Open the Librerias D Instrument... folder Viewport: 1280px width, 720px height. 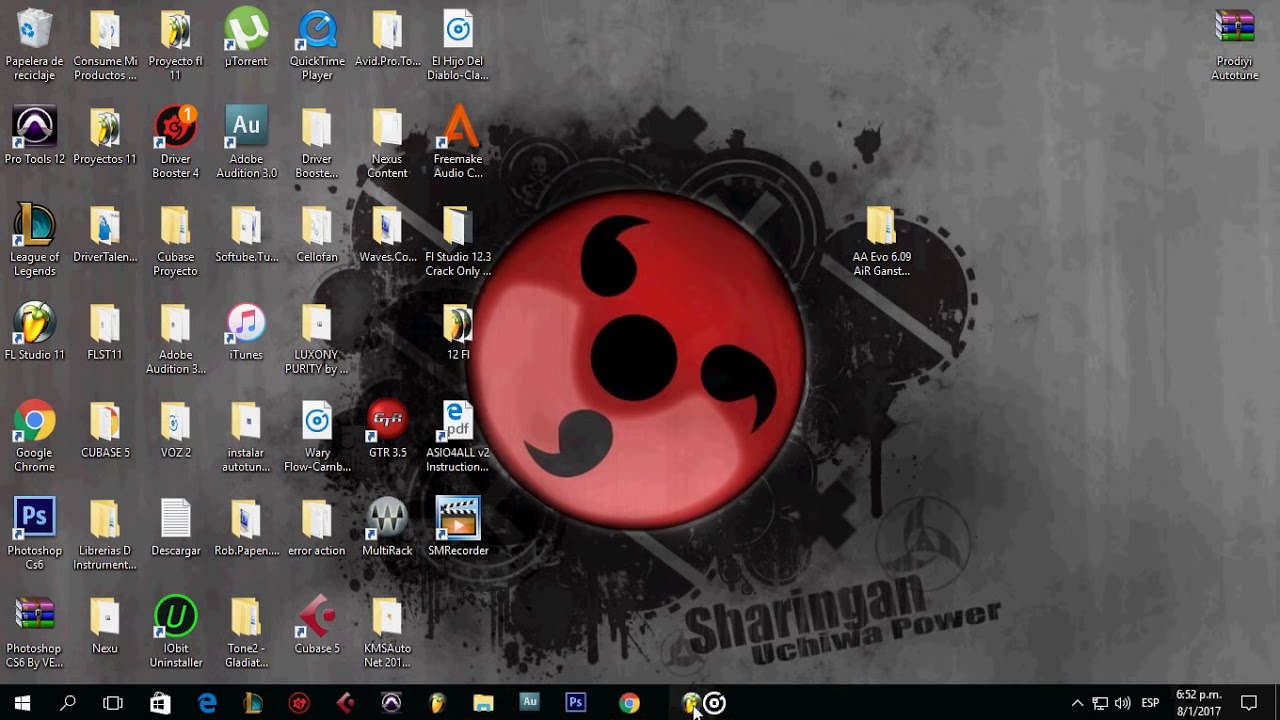[x=105, y=535]
